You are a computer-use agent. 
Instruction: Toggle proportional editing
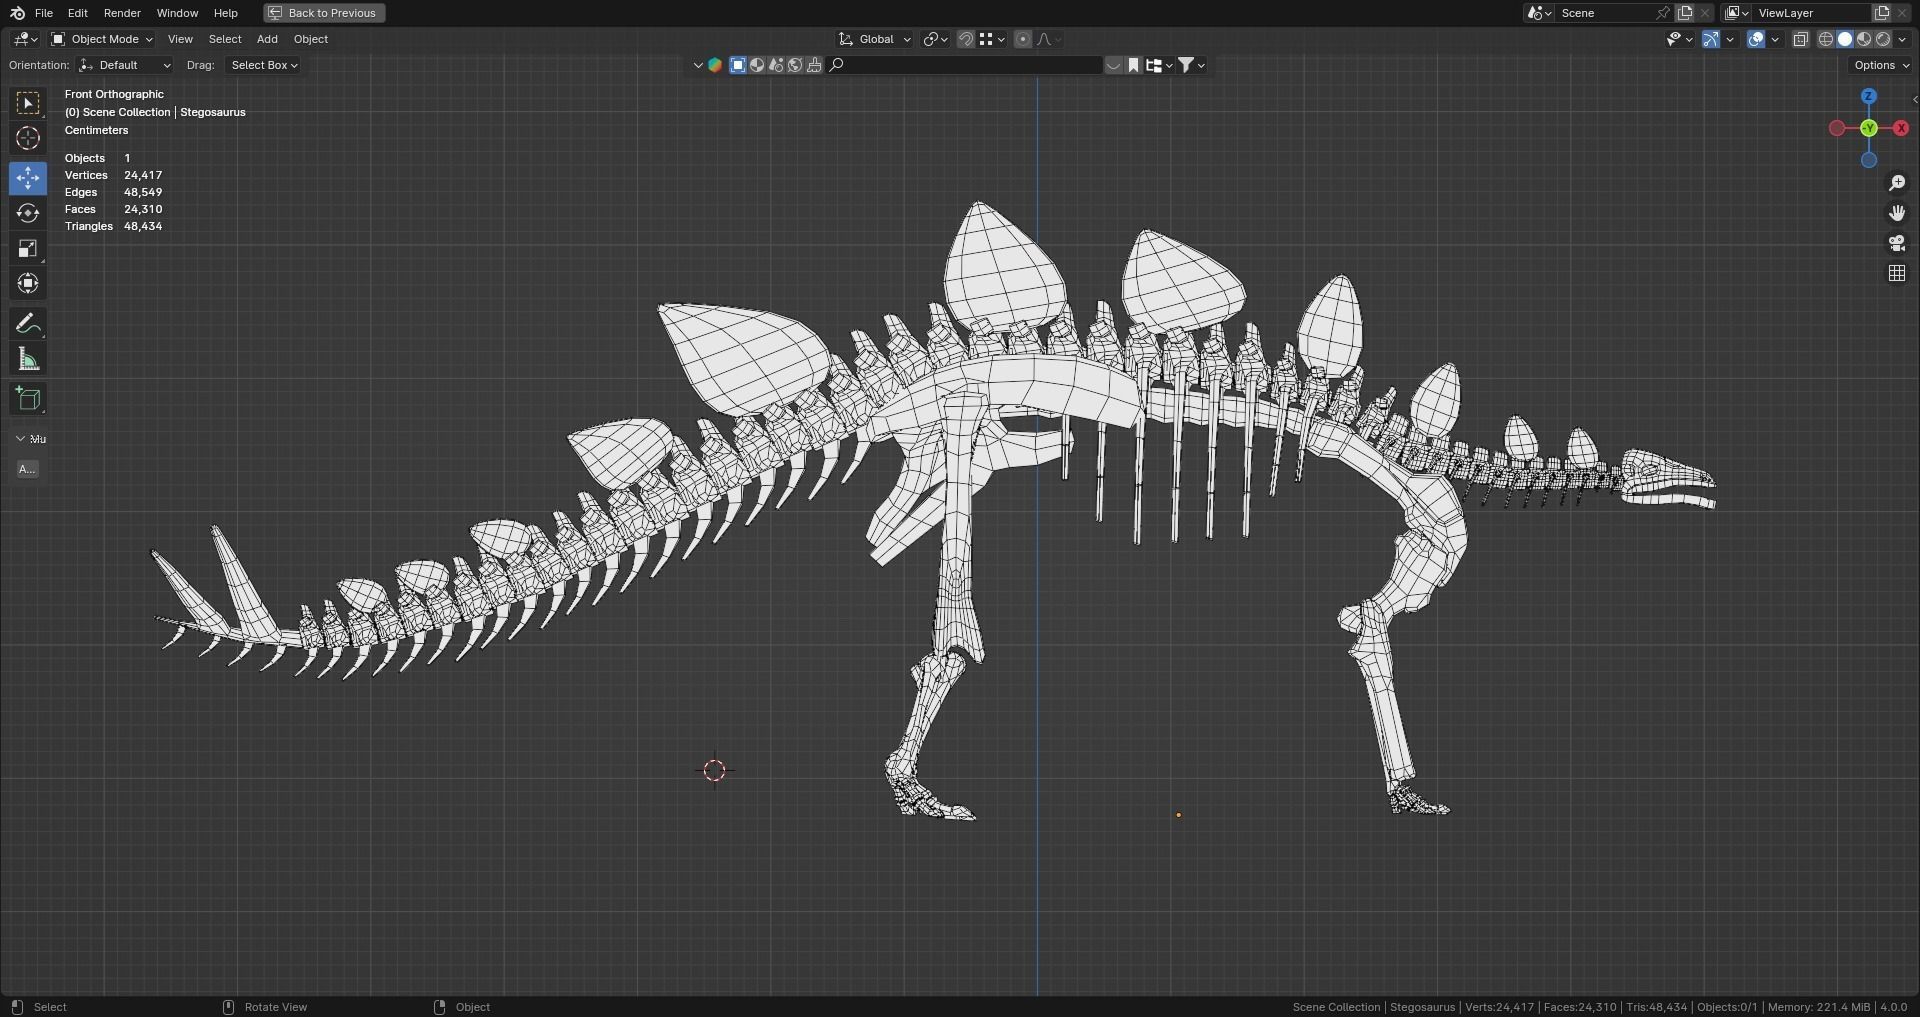click(x=1022, y=39)
